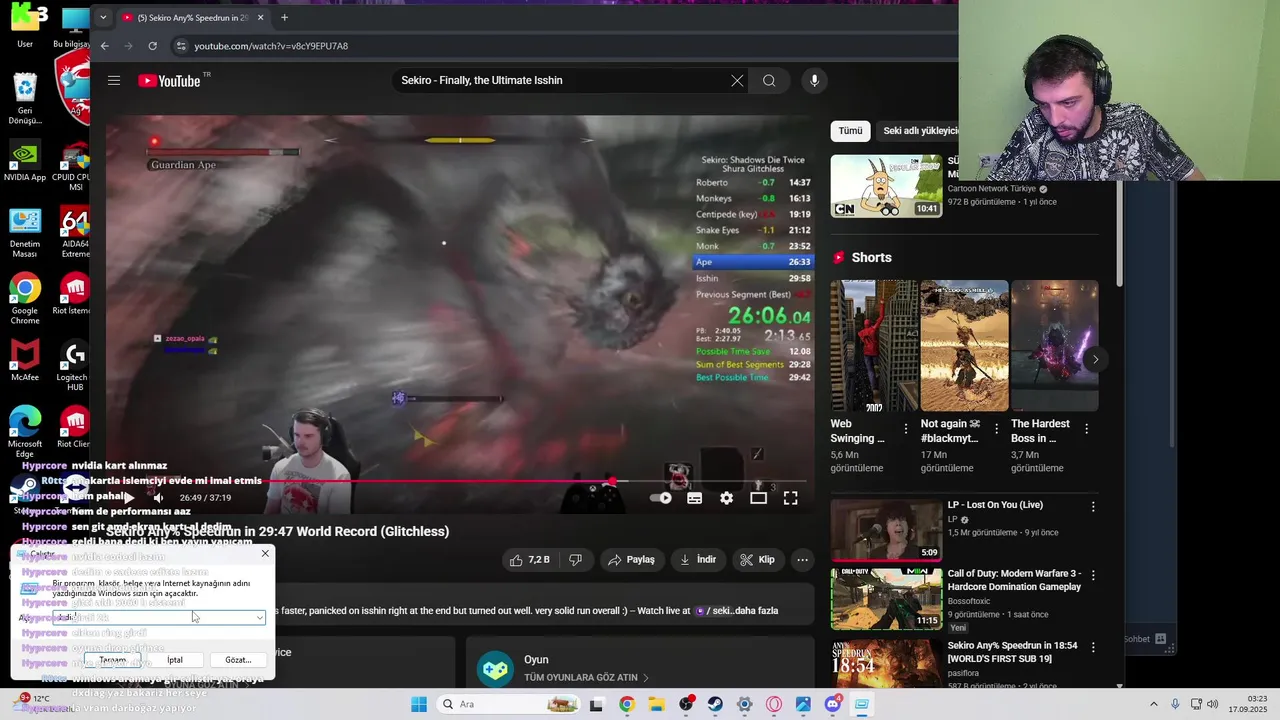1280x720 pixels.
Task: Close the Run dialog with X
Action: (x=265, y=553)
